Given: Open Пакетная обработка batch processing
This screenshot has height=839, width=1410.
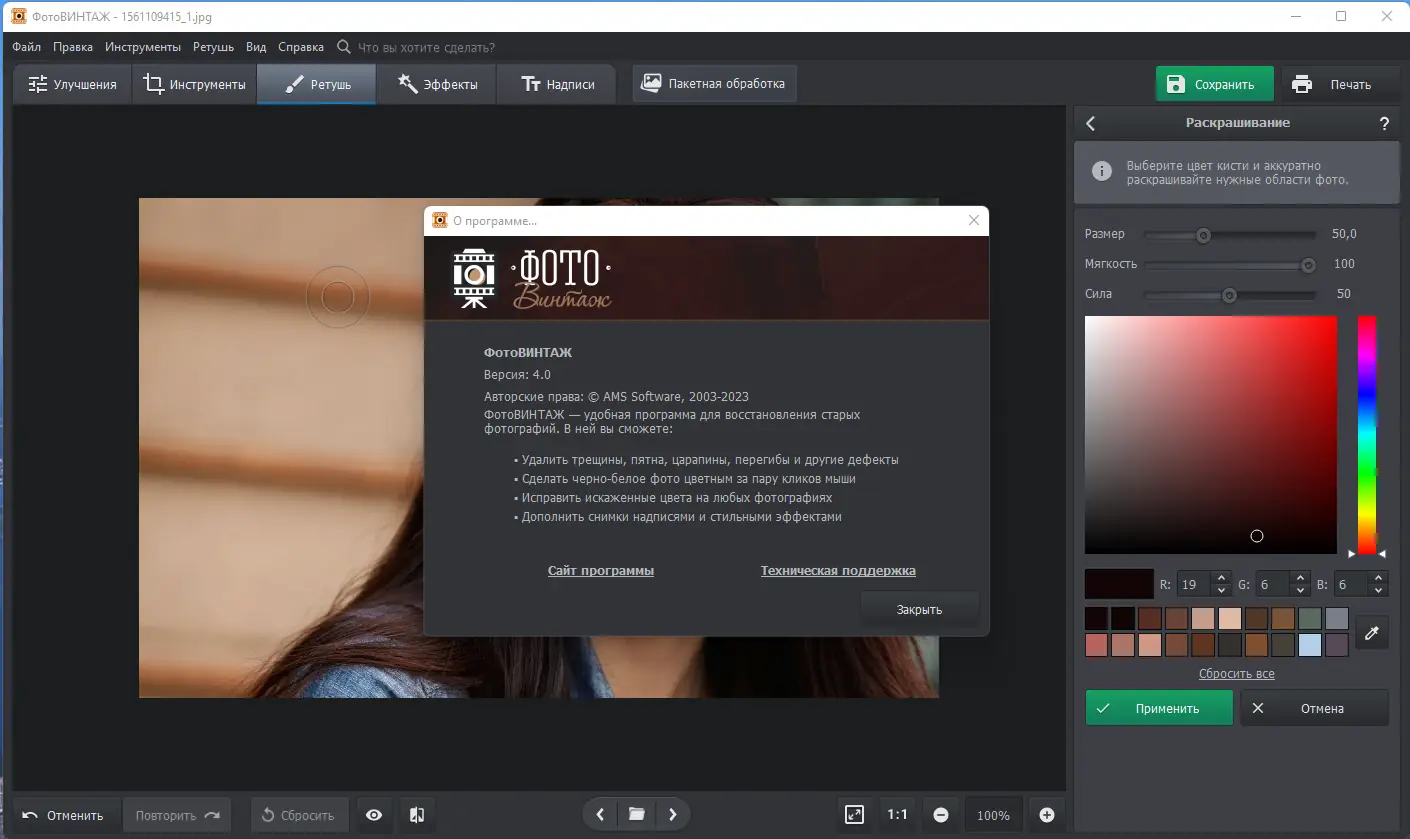Looking at the screenshot, I should click(714, 83).
